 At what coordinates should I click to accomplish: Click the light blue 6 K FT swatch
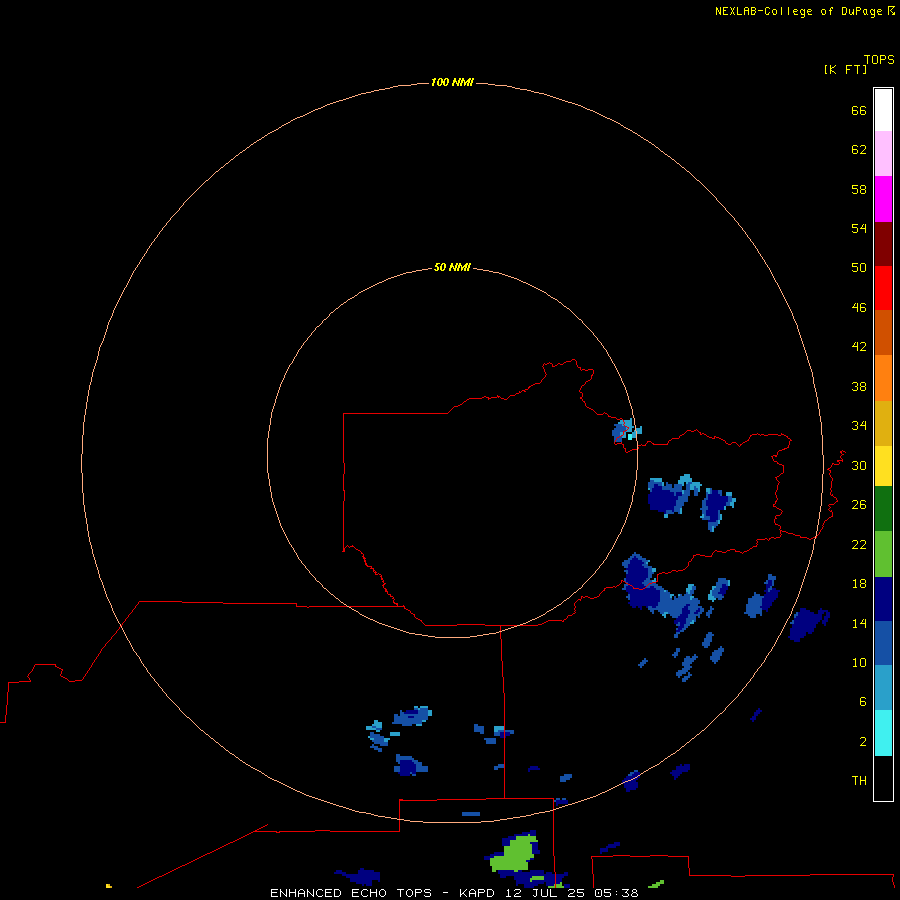(883, 688)
